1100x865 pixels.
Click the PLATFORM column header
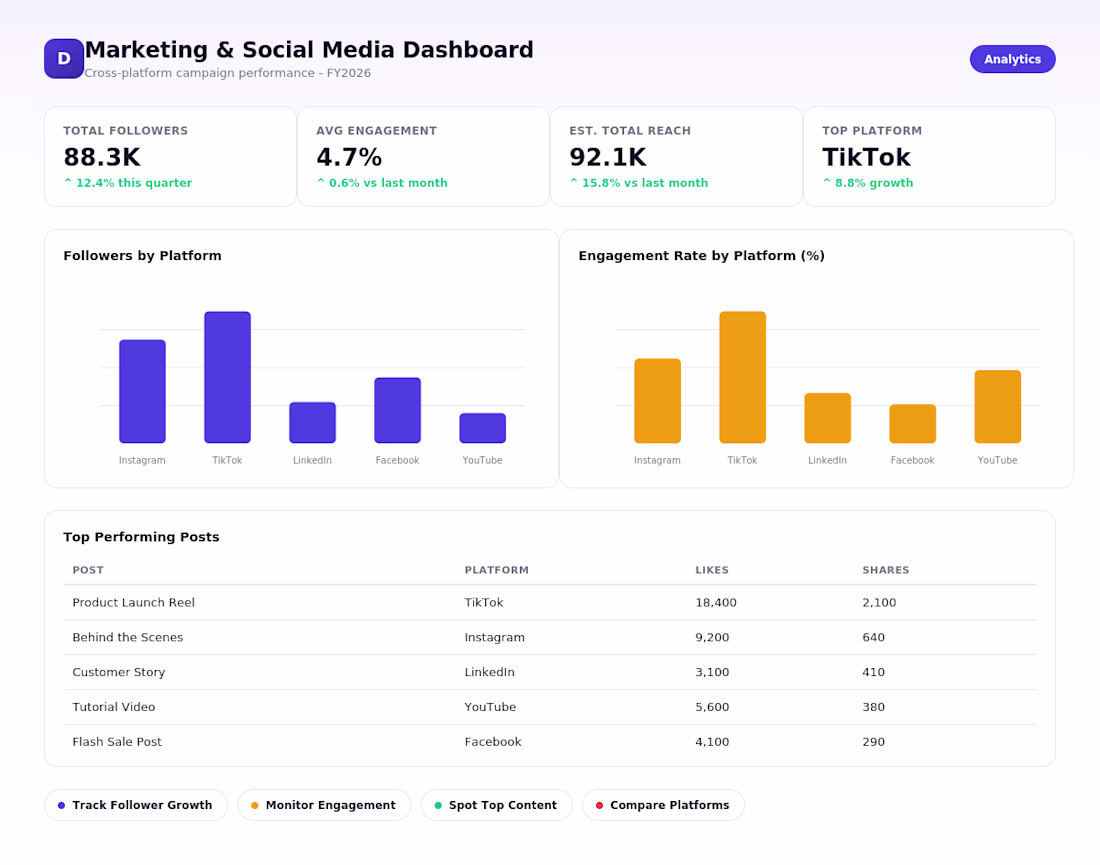(497, 570)
